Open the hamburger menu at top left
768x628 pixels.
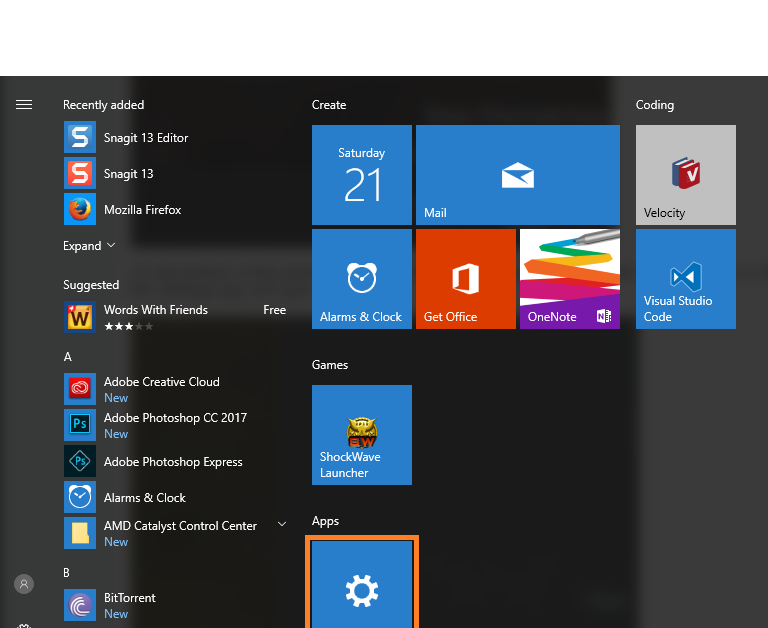(24, 105)
